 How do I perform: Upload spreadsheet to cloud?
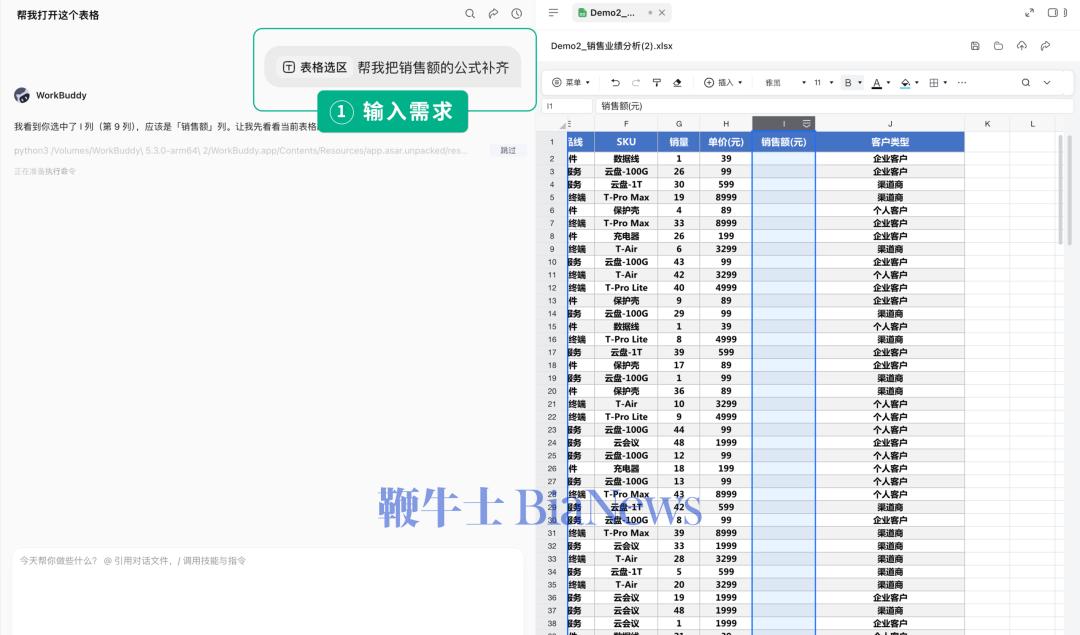pos(1021,45)
